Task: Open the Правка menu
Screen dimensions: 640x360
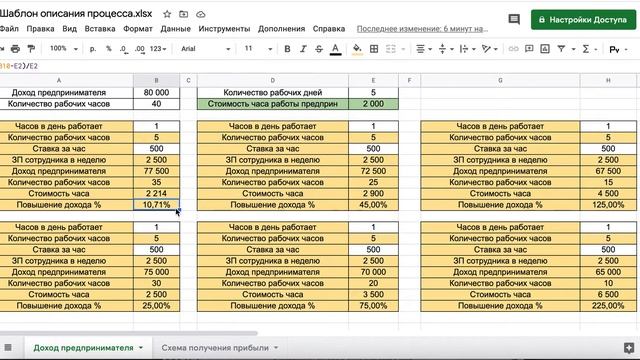Action: [40, 29]
